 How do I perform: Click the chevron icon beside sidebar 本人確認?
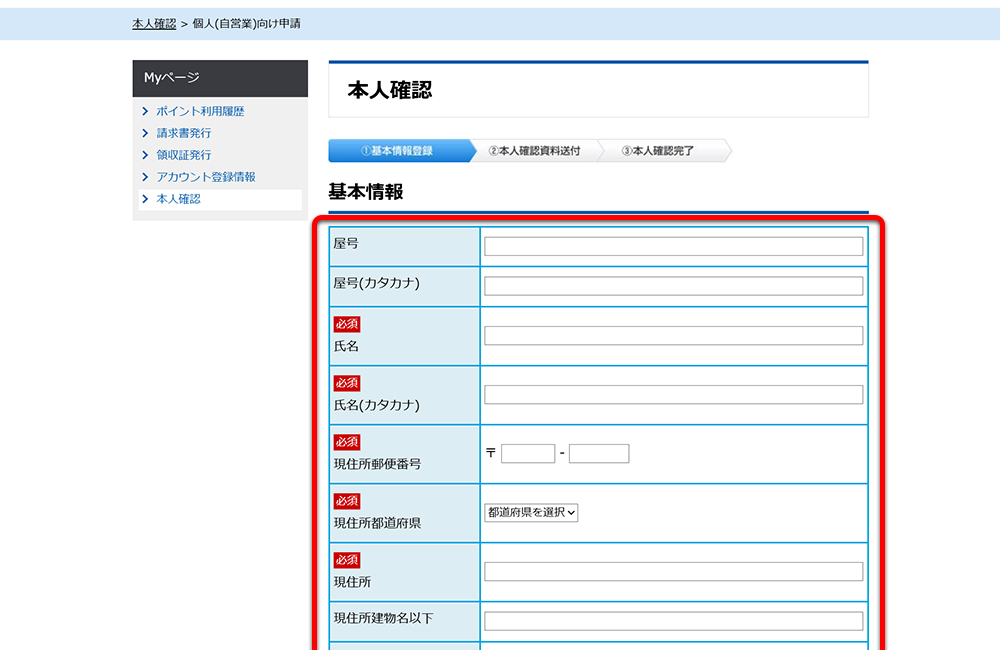click(x=147, y=199)
